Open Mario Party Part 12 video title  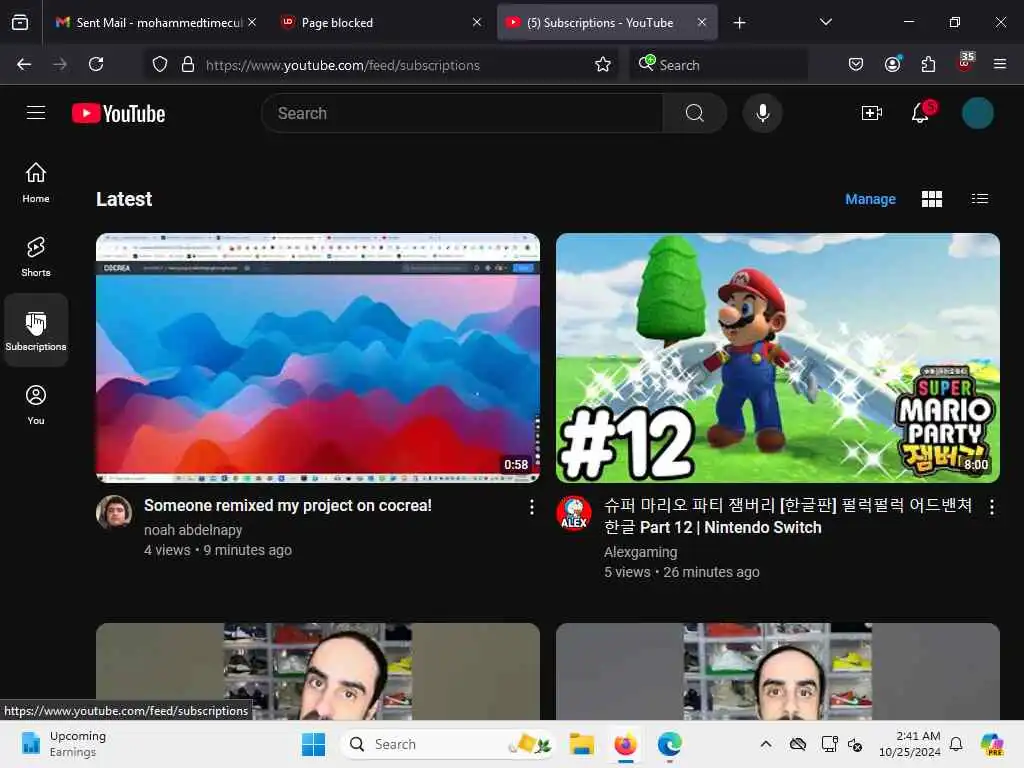click(x=788, y=516)
